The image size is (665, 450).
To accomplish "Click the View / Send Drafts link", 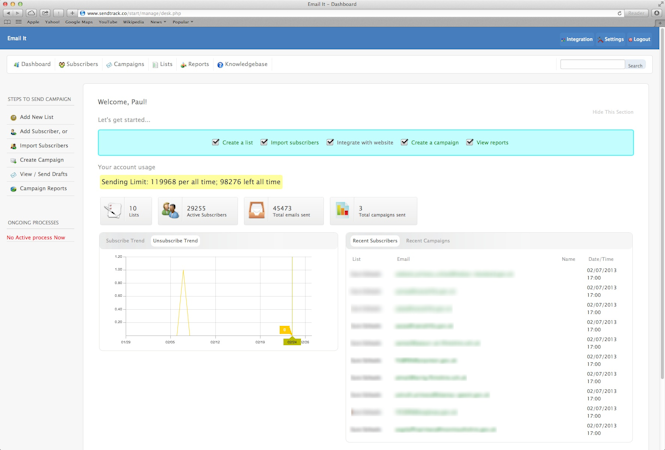I will click(x=43, y=174).
